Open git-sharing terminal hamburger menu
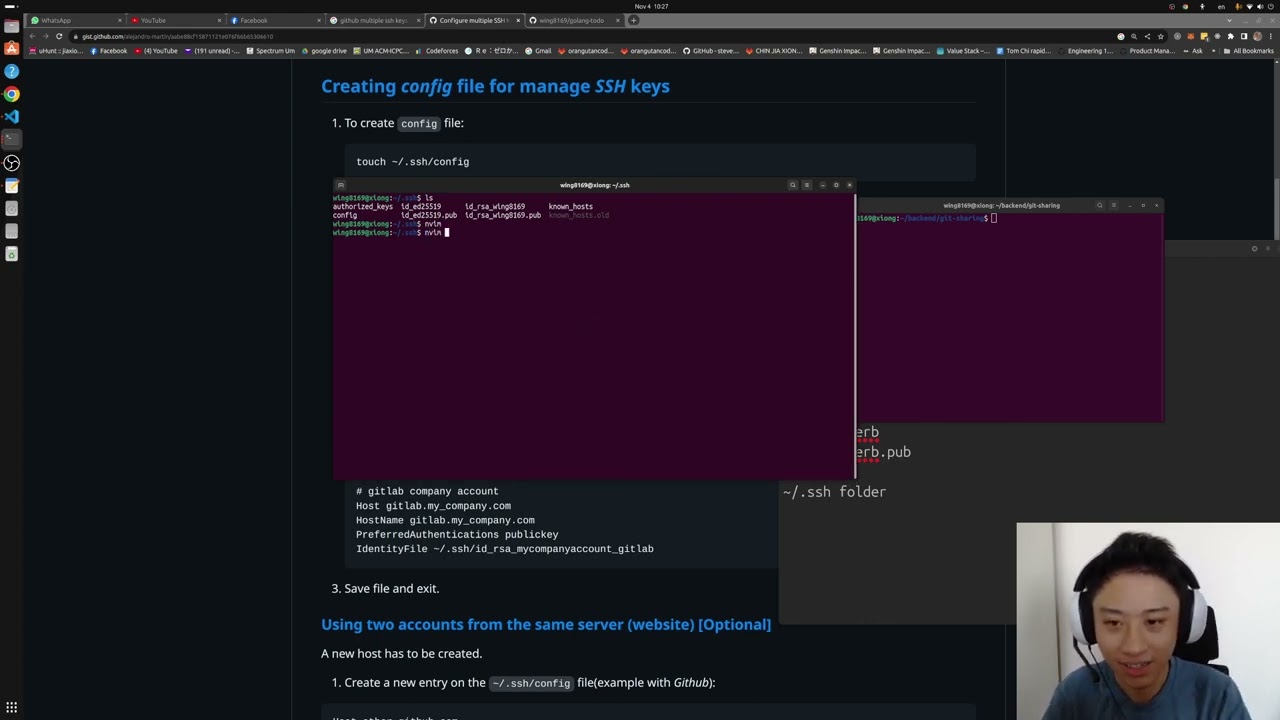 (1114, 205)
